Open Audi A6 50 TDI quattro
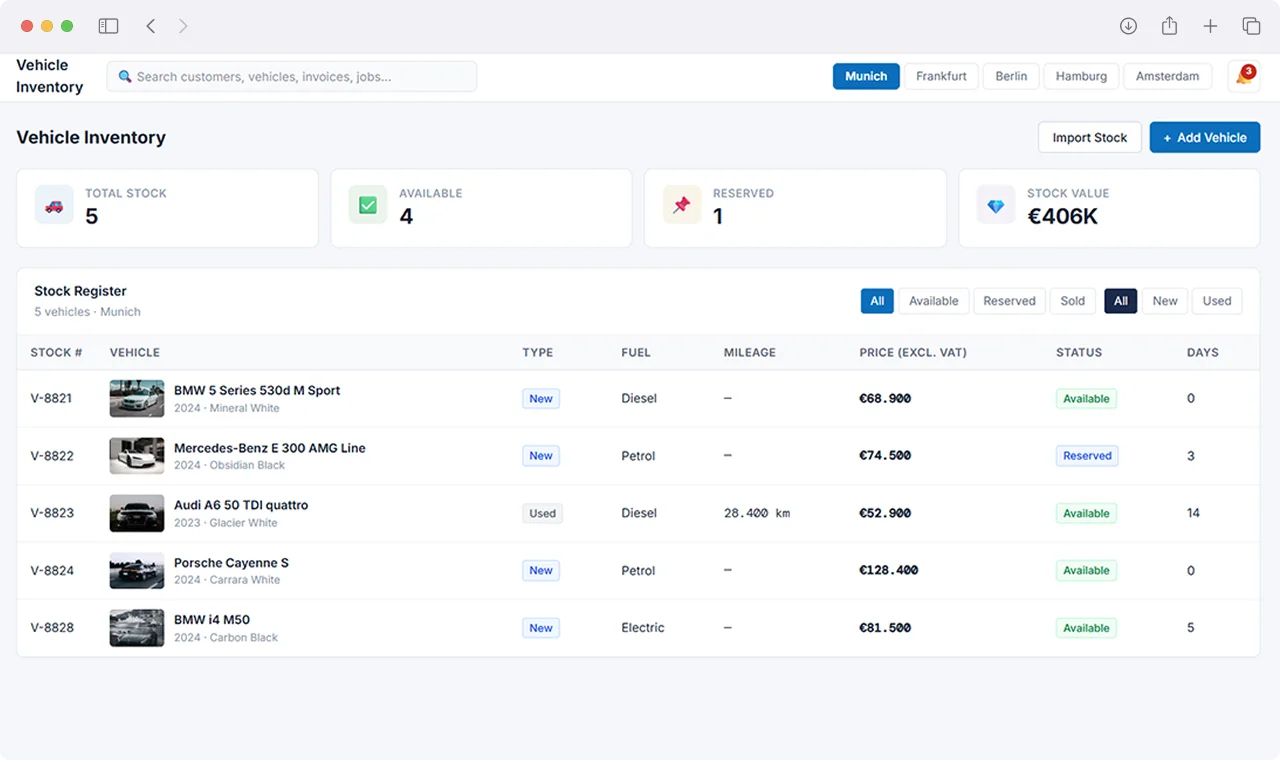 coord(241,505)
